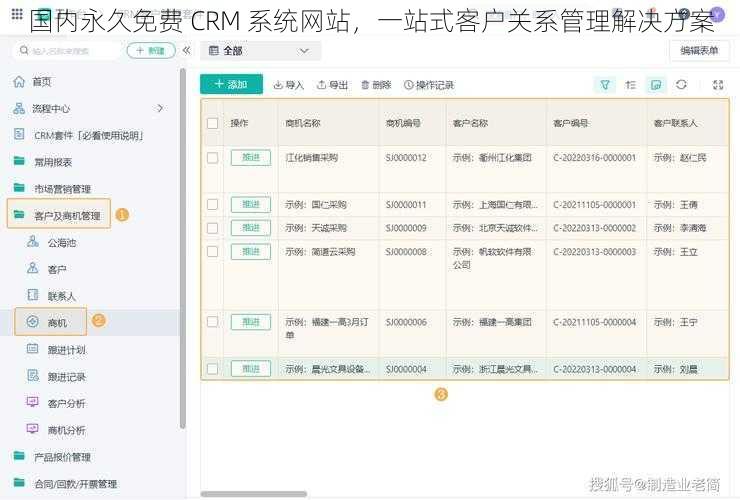740x500 pixels.
Task: Click 跟进 button for row SJ0000004
Action: coord(251,369)
